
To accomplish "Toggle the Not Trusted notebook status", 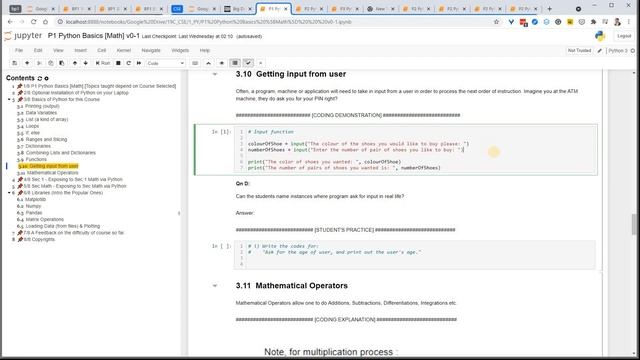I will point(579,51).
